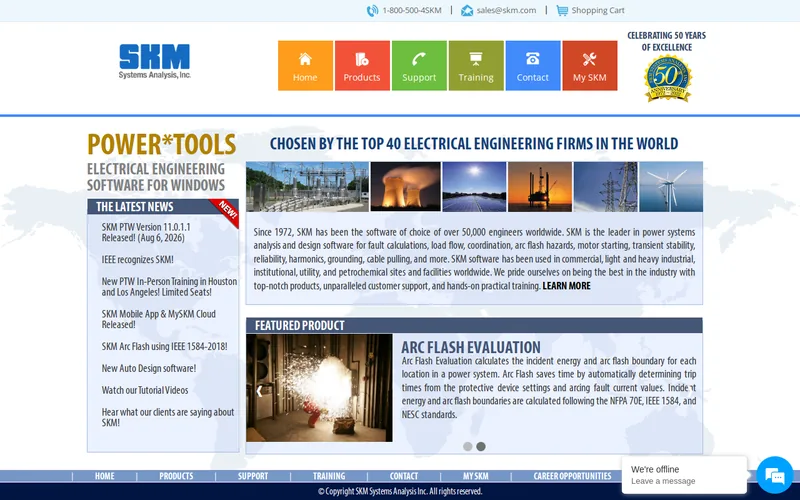This screenshot has width=800, height=500.
Task: Open IEEE recognizes SKM! news item
Action: pos(137,259)
